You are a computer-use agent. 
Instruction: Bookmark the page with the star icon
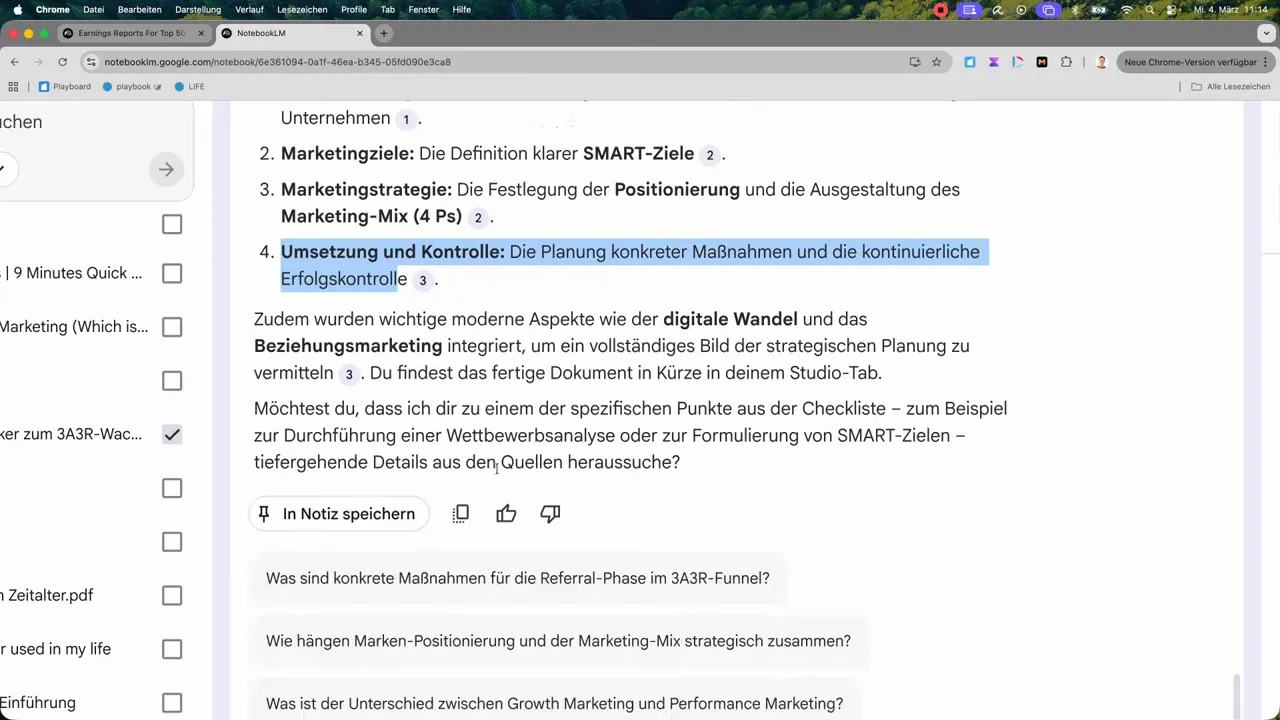pyautogui.click(x=936, y=61)
